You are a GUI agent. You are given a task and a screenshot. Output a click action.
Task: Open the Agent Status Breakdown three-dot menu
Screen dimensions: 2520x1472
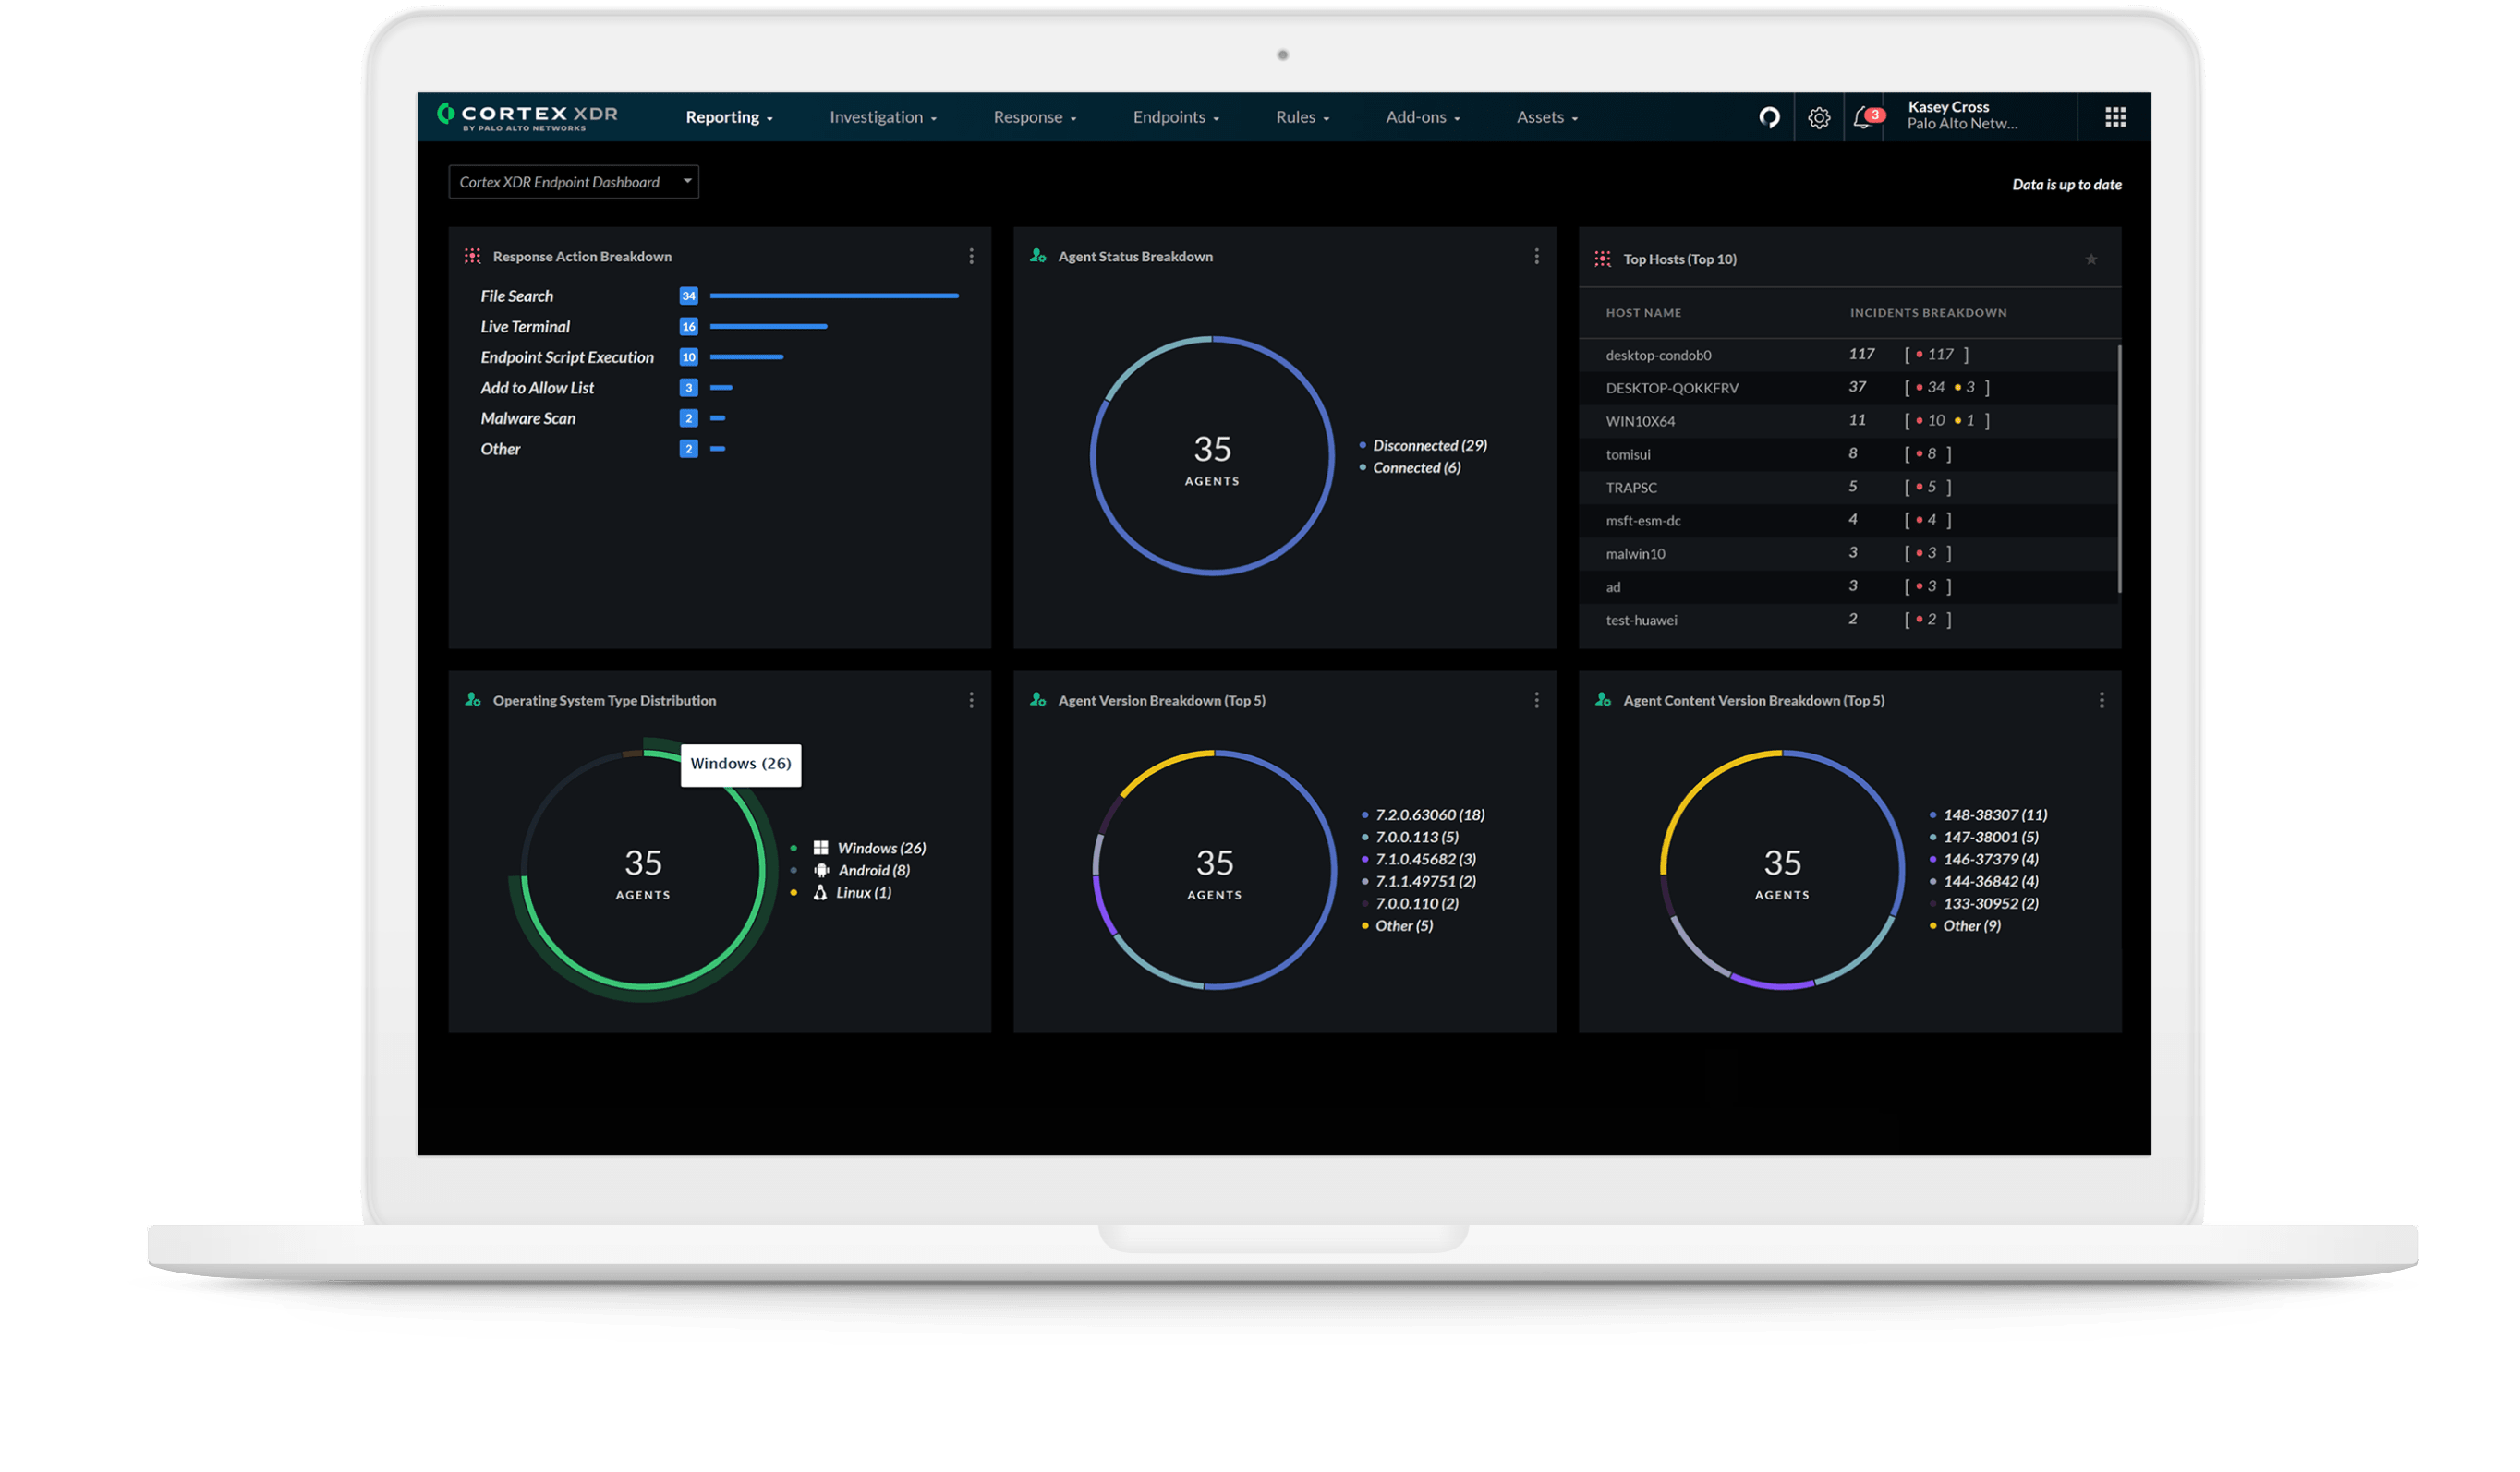coord(1537,256)
